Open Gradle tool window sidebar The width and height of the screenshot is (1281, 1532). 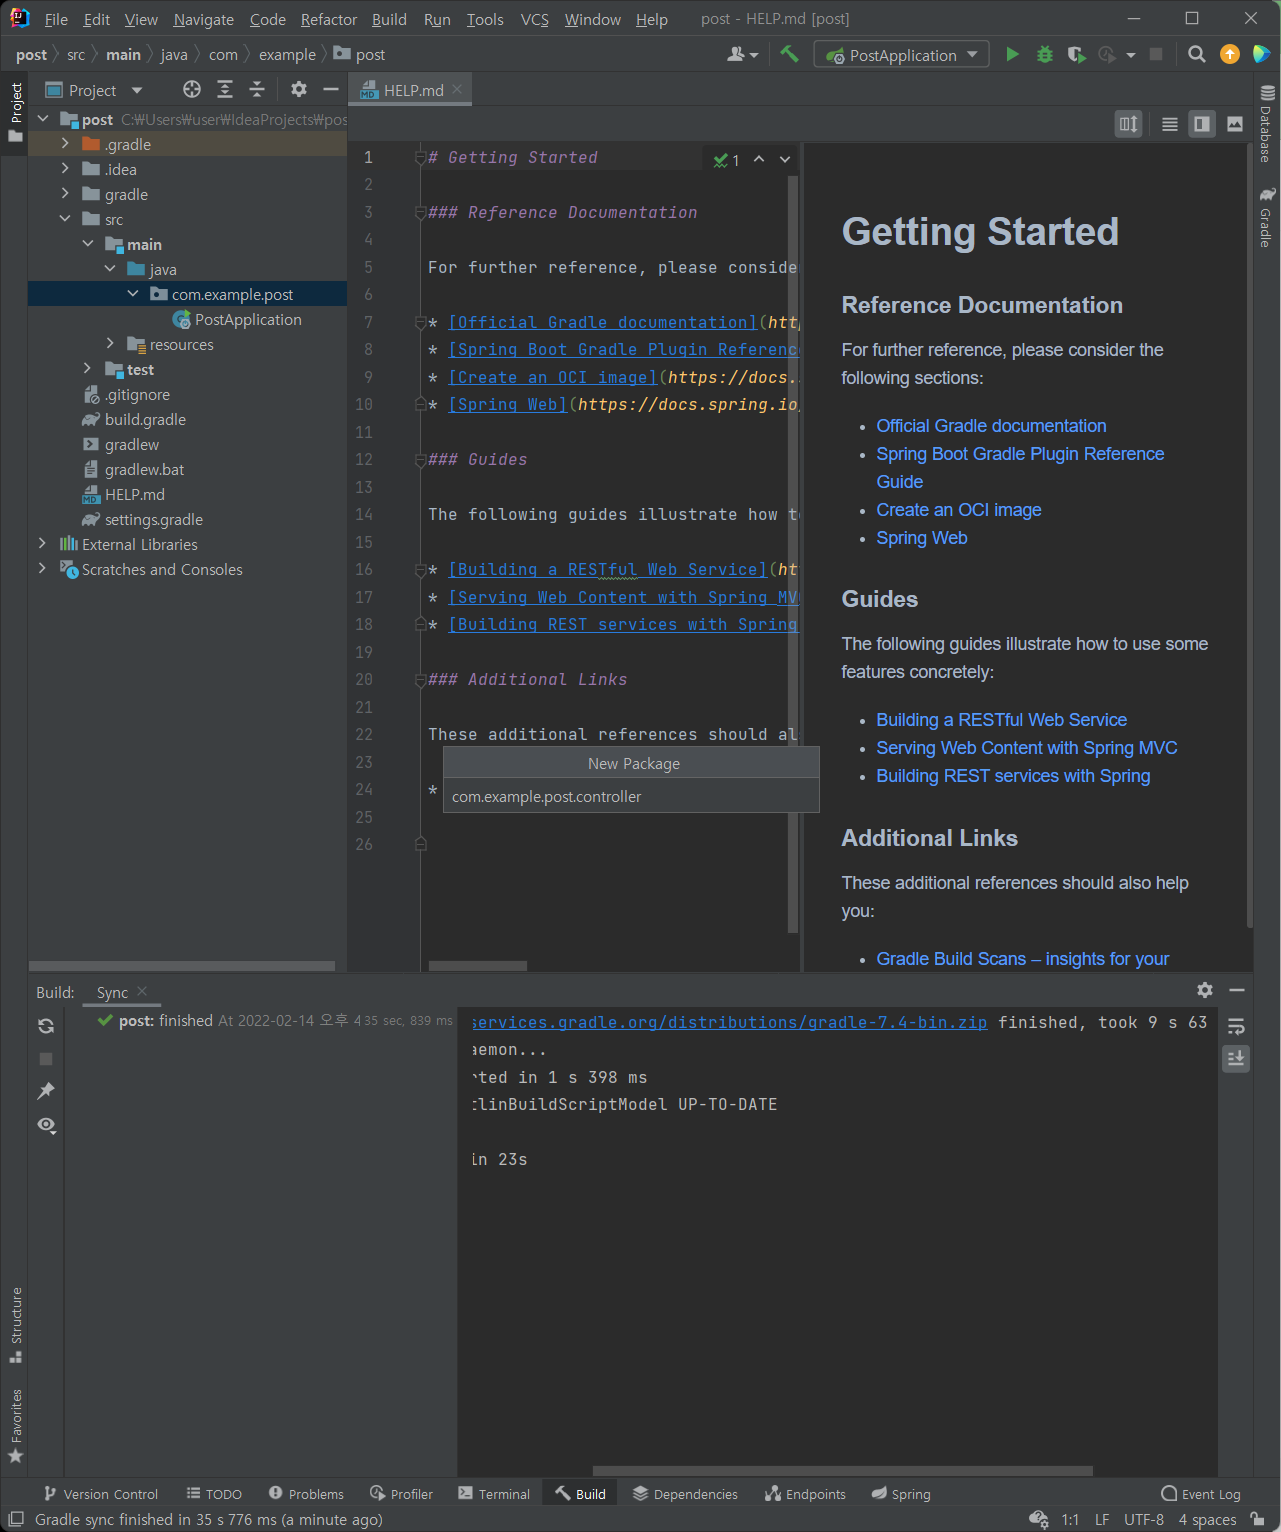[x=1266, y=217]
